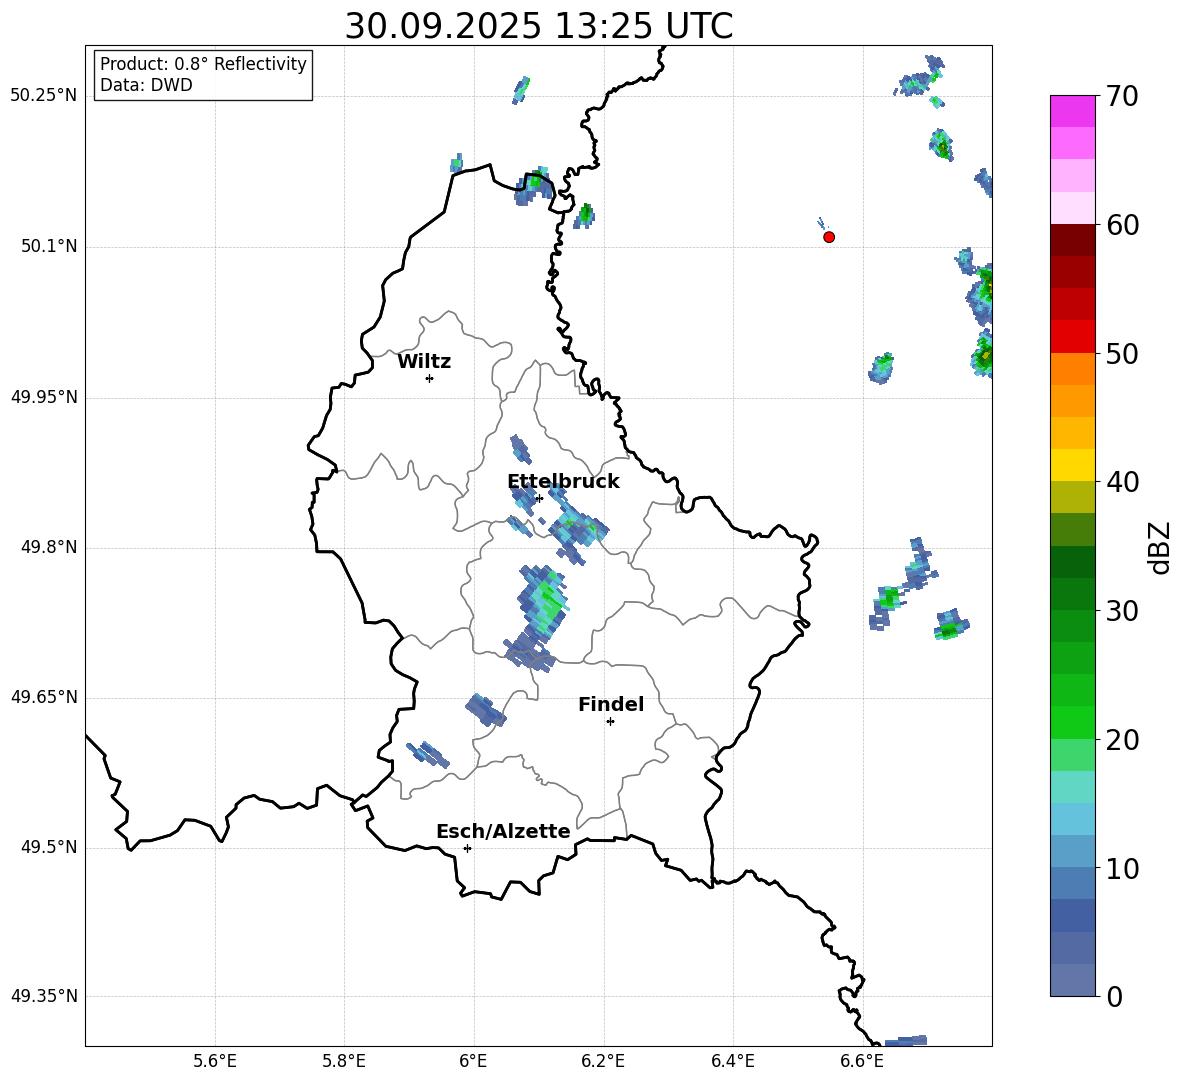Click the colorbar tick label 60

(x=1122, y=225)
